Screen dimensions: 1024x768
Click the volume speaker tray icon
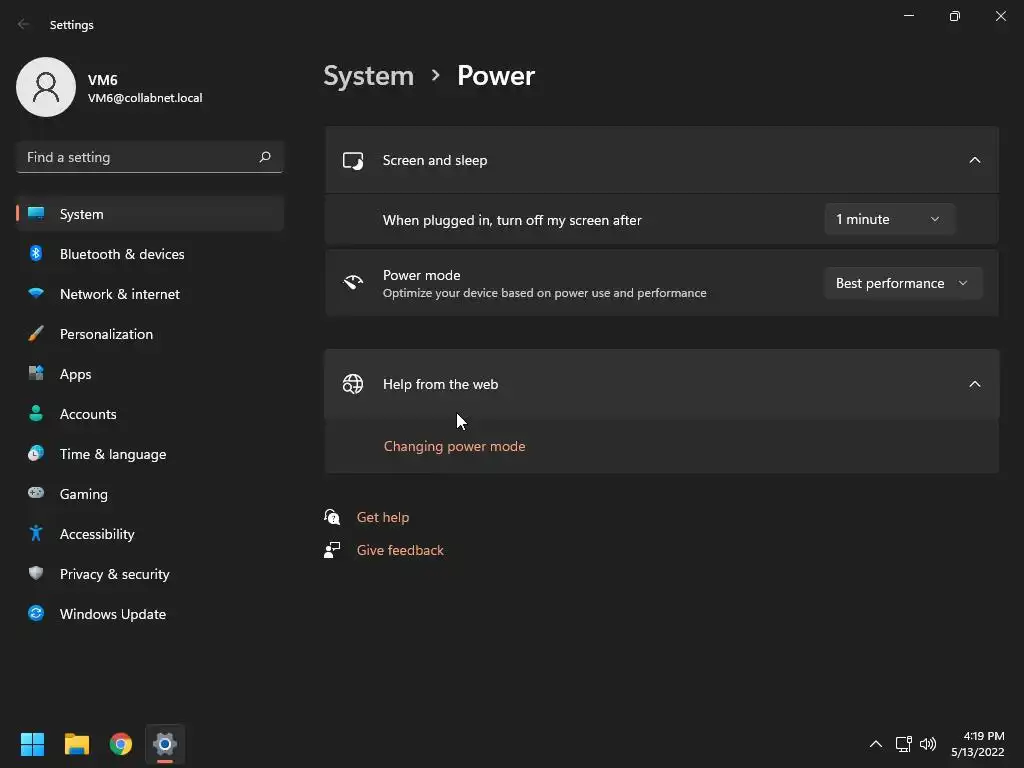coord(928,744)
